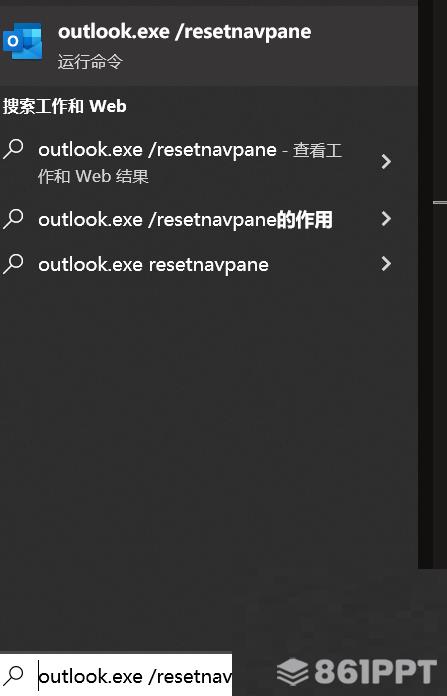Screen dimensions: 447x696
Task: Expand chevron for "查看工作和 Web 结果" suggestion
Action: (x=386, y=162)
